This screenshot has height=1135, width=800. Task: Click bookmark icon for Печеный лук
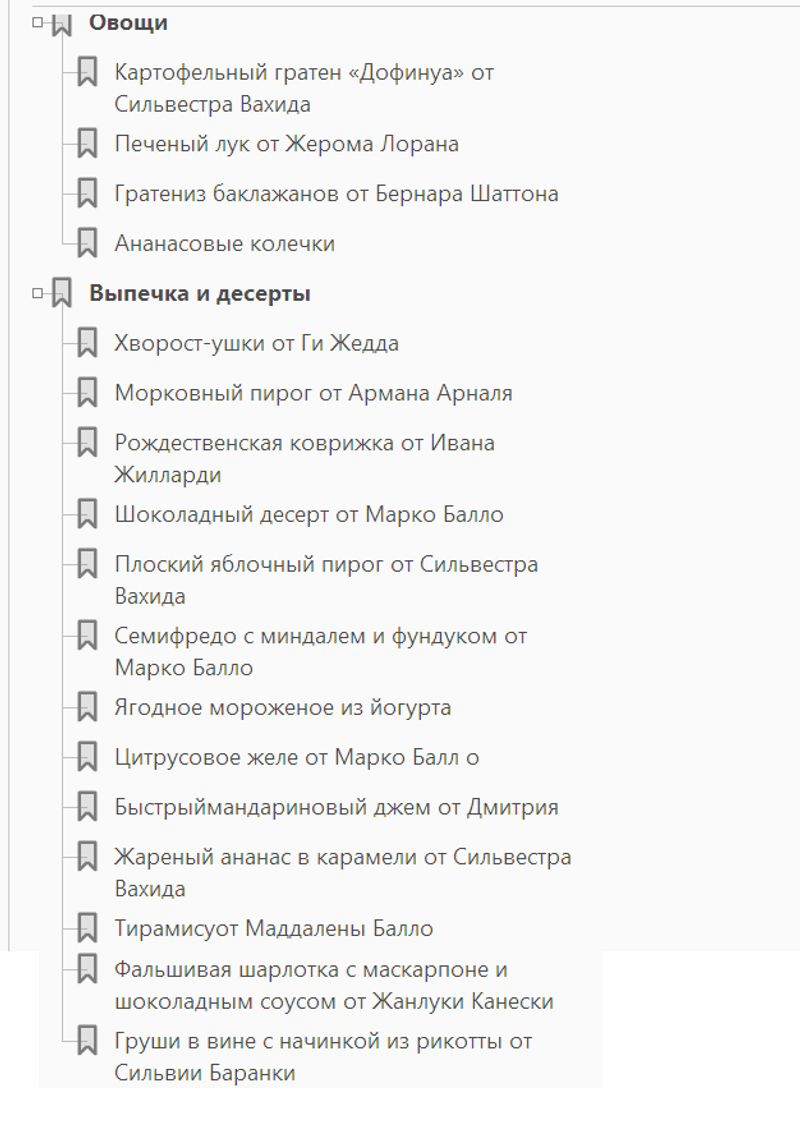click(87, 144)
